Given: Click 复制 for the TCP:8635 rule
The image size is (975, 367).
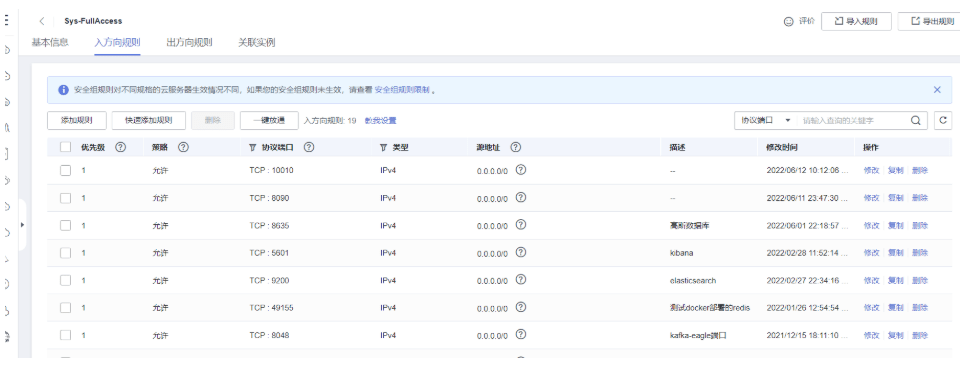Looking at the screenshot, I should (x=895, y=225).
